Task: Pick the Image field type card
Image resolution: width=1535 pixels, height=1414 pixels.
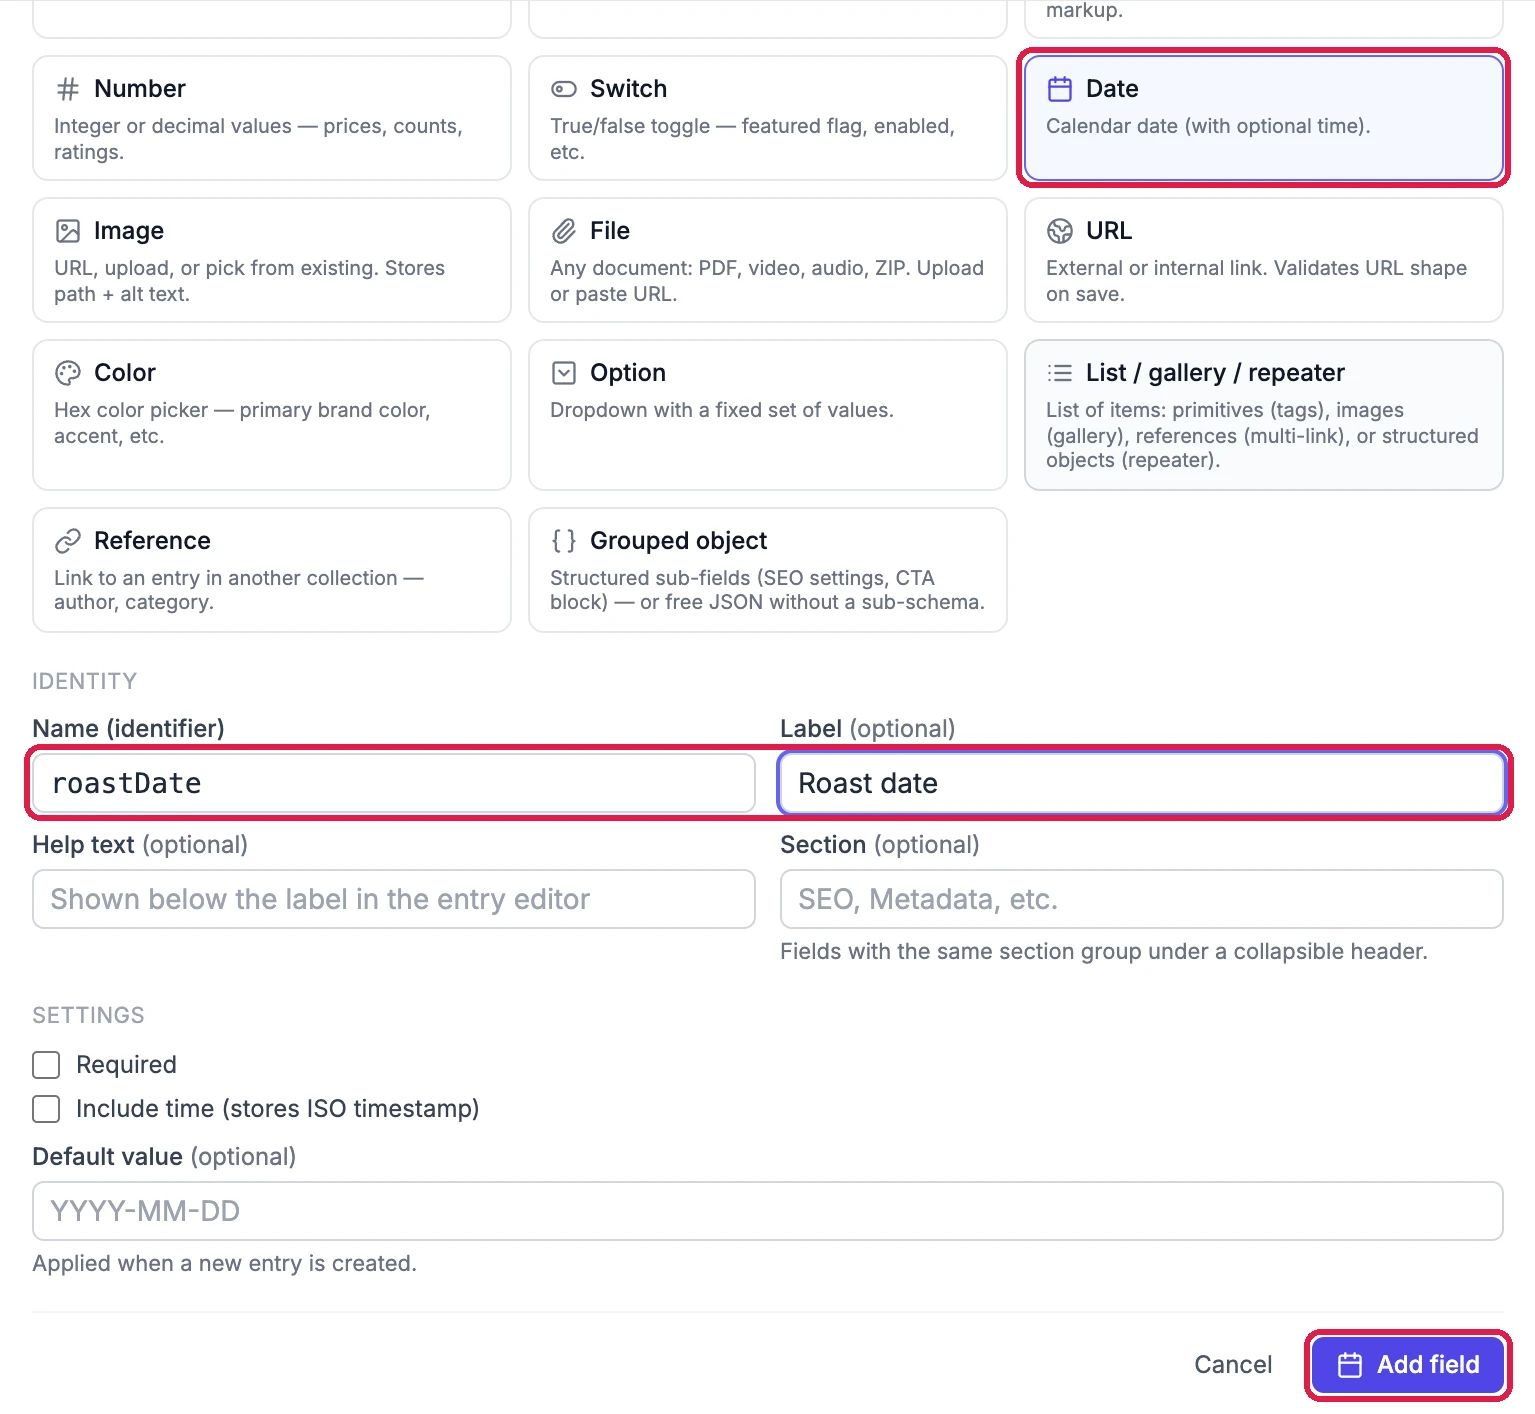Action: 272,260
